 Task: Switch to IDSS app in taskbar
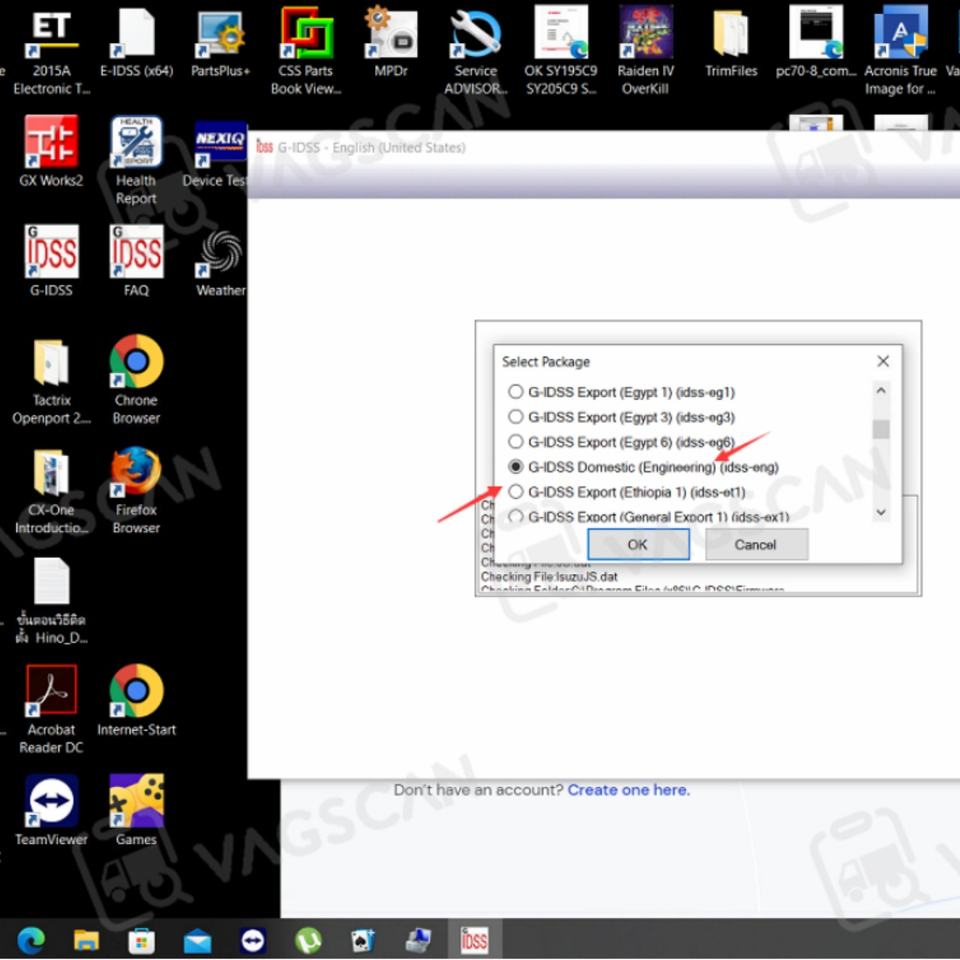coord(474,939)
